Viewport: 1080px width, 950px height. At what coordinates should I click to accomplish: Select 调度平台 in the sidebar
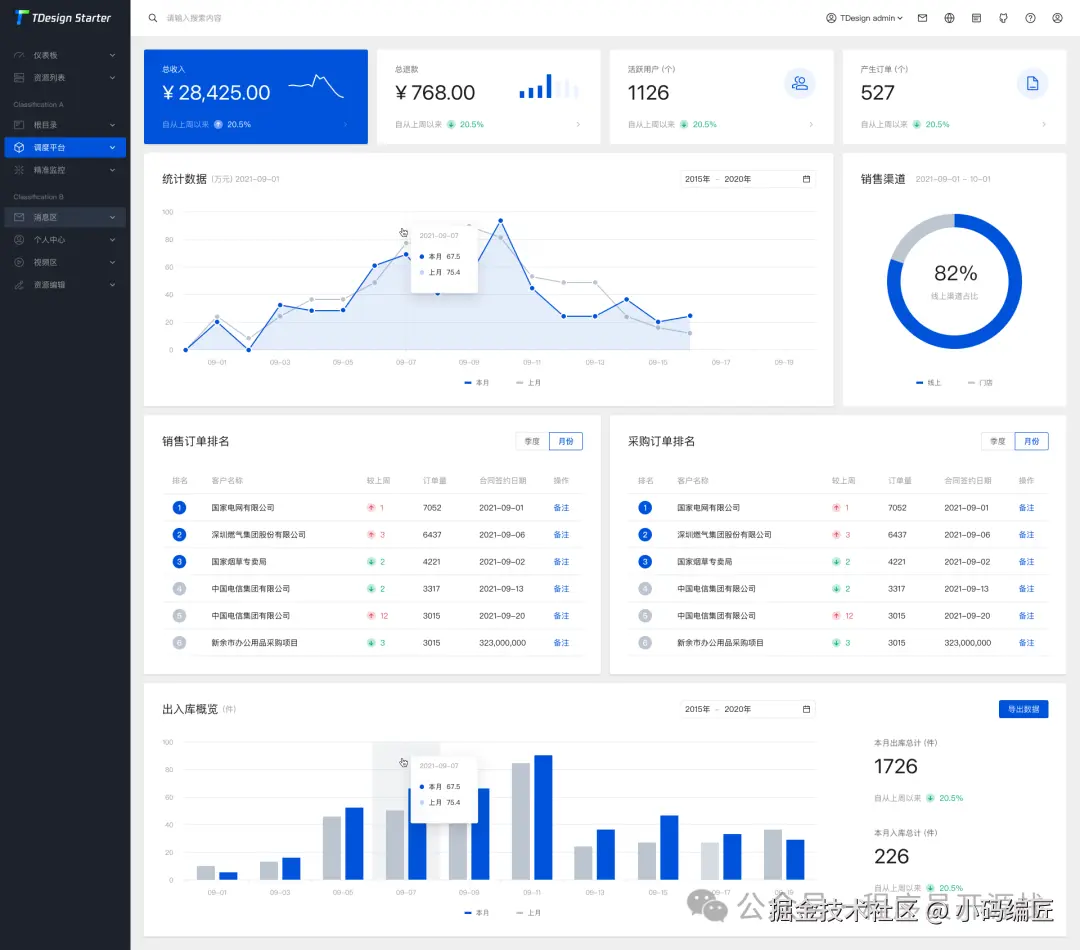[x=65, y=147]
